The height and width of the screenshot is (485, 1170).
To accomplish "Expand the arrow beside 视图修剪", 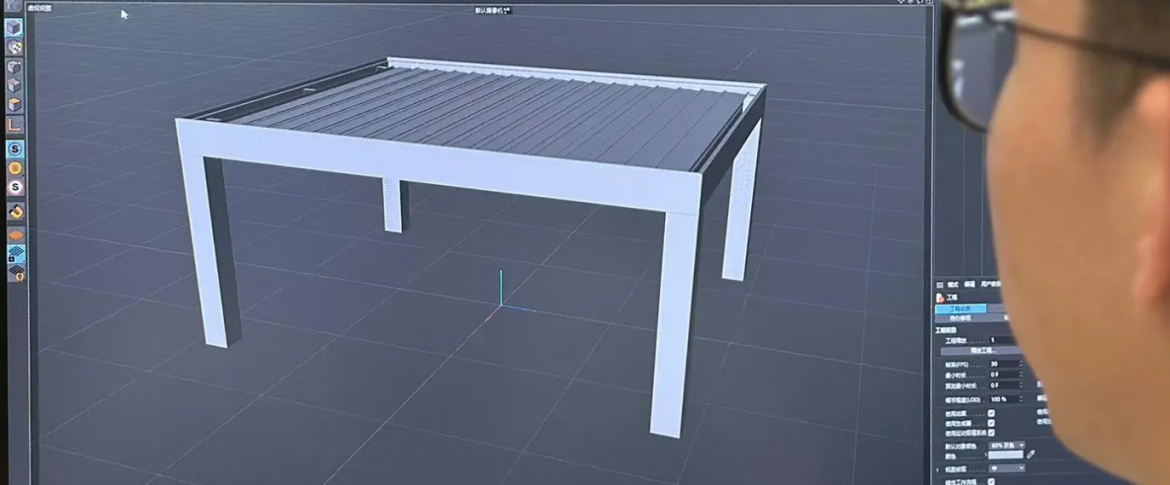I will 938,467.
